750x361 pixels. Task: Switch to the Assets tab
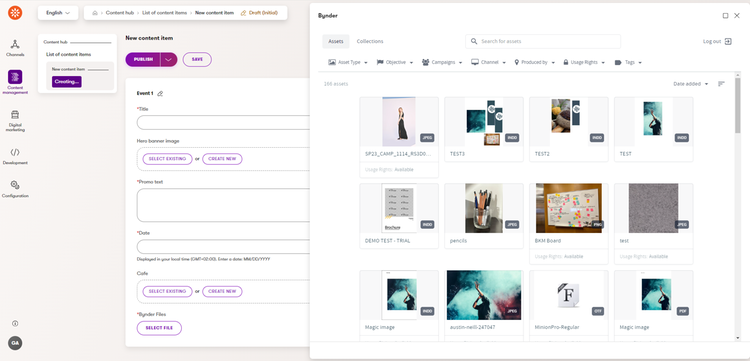(336, 42)
